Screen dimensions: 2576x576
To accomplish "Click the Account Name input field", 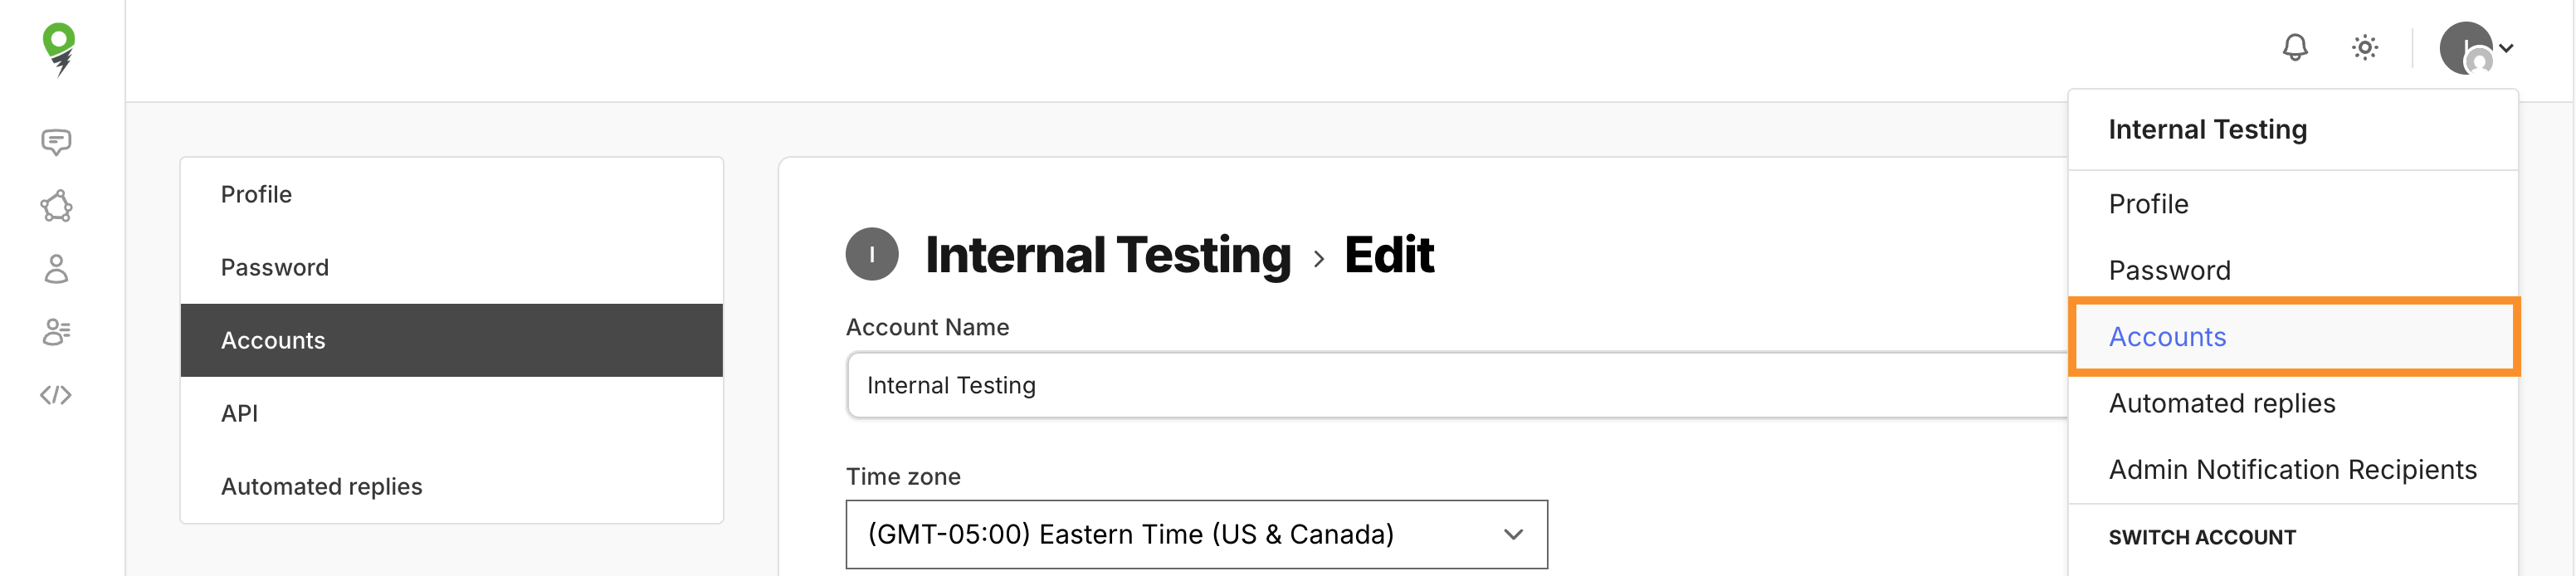I will click(1450, 385).
